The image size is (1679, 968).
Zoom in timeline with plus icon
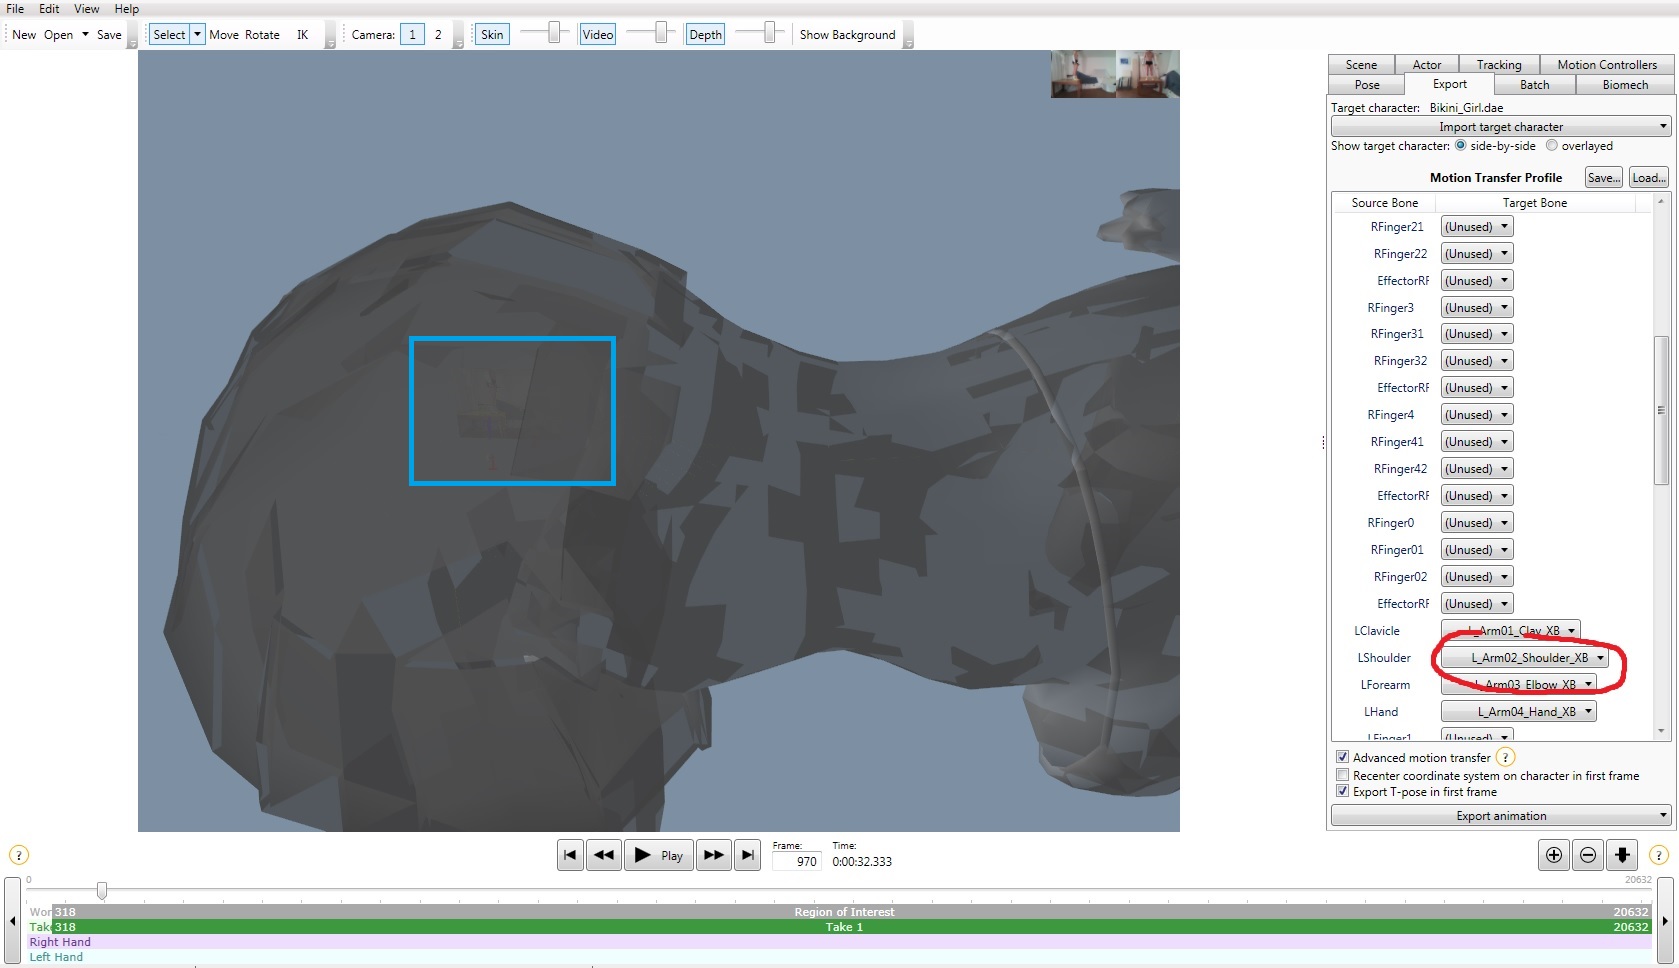click(1554, 855)
